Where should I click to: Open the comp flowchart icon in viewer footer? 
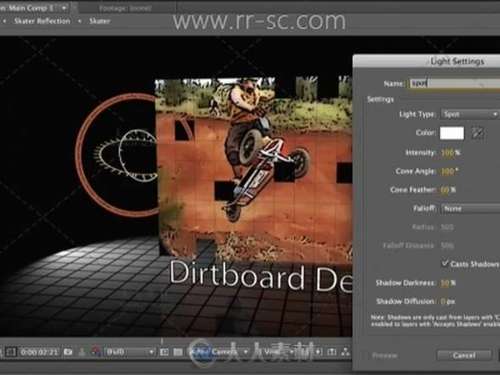pyautogui.click(x=346, y=352)
